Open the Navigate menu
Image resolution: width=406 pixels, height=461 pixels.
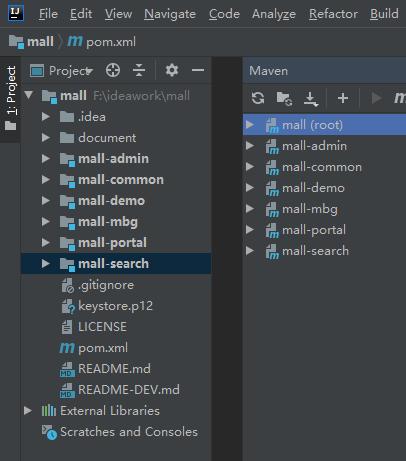[x=170, y=14]
